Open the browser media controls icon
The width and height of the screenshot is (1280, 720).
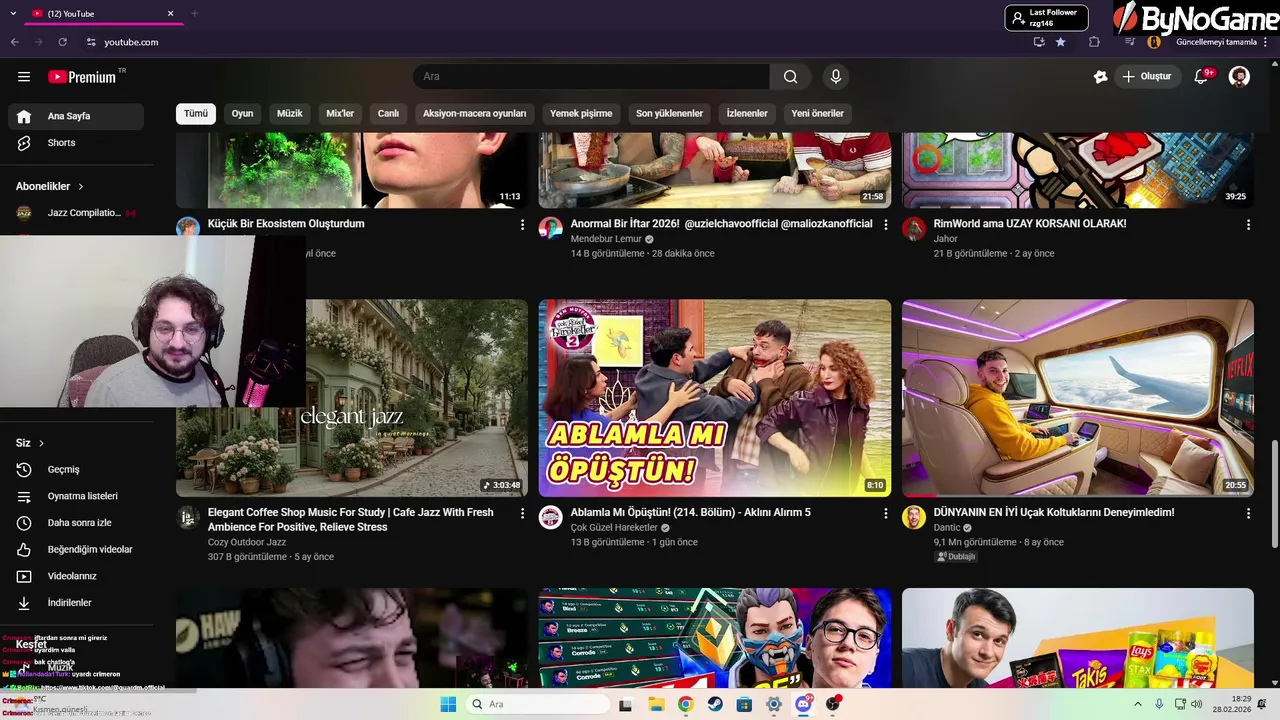click(x=1130, y=42)
